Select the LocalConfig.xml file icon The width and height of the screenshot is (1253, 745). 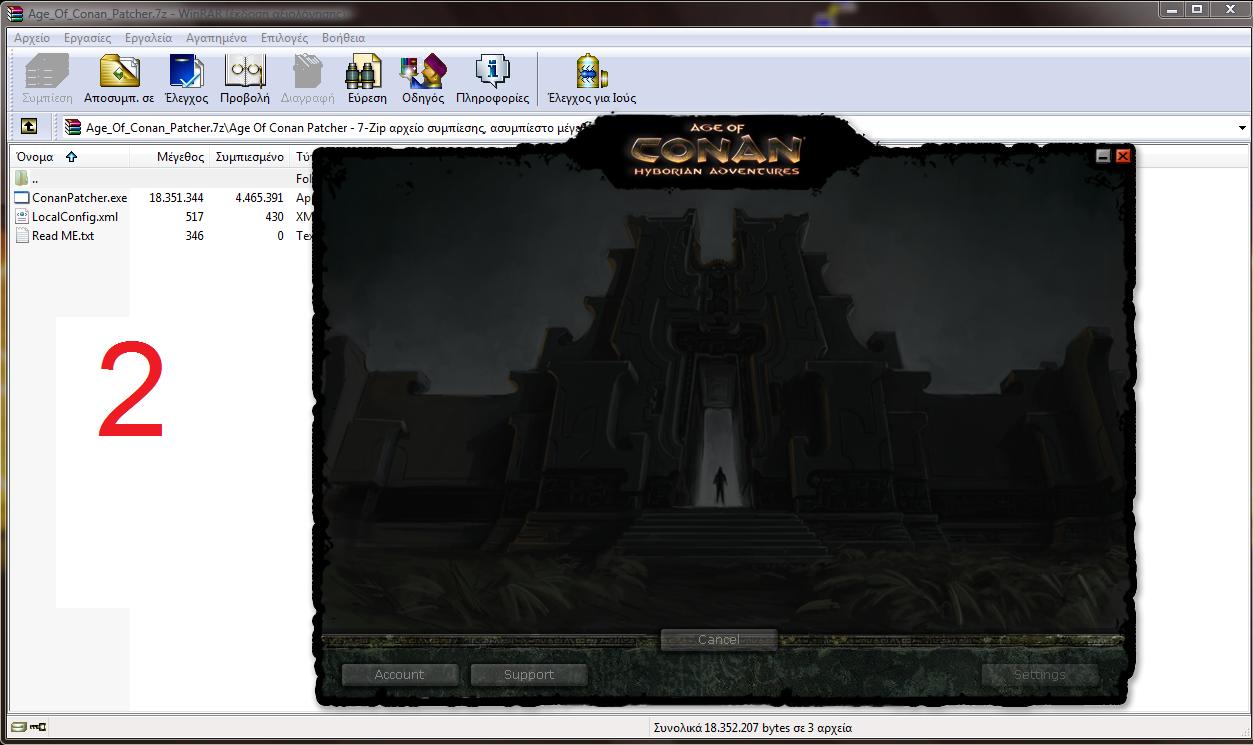[x=22, y=217]
